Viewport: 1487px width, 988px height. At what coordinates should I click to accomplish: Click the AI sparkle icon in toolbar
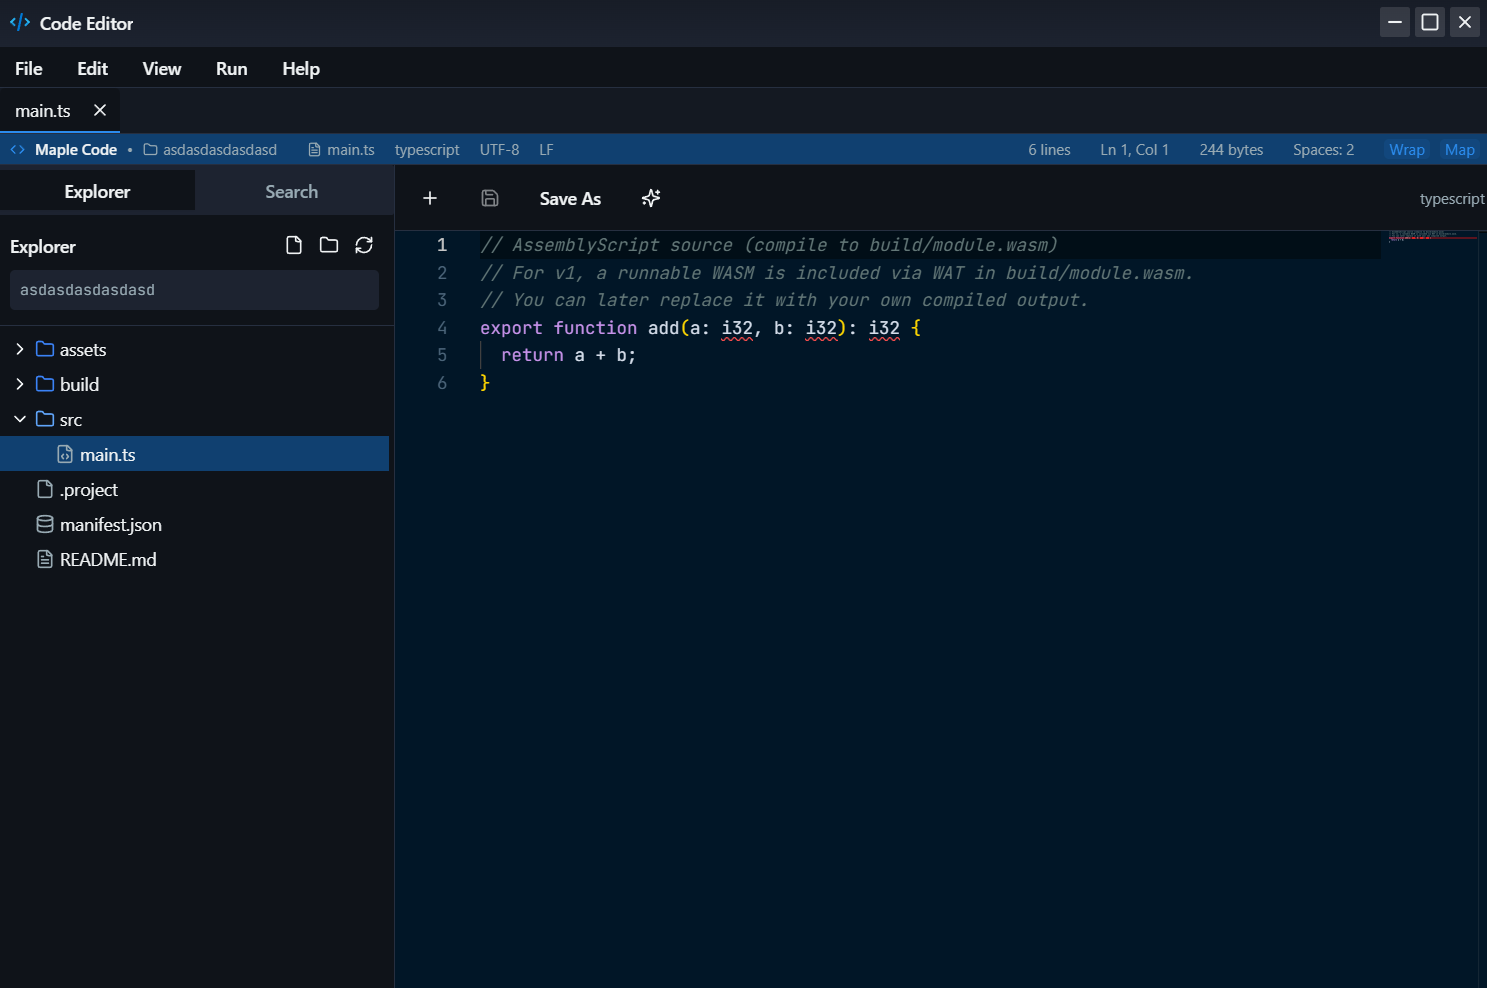point(651,198)
